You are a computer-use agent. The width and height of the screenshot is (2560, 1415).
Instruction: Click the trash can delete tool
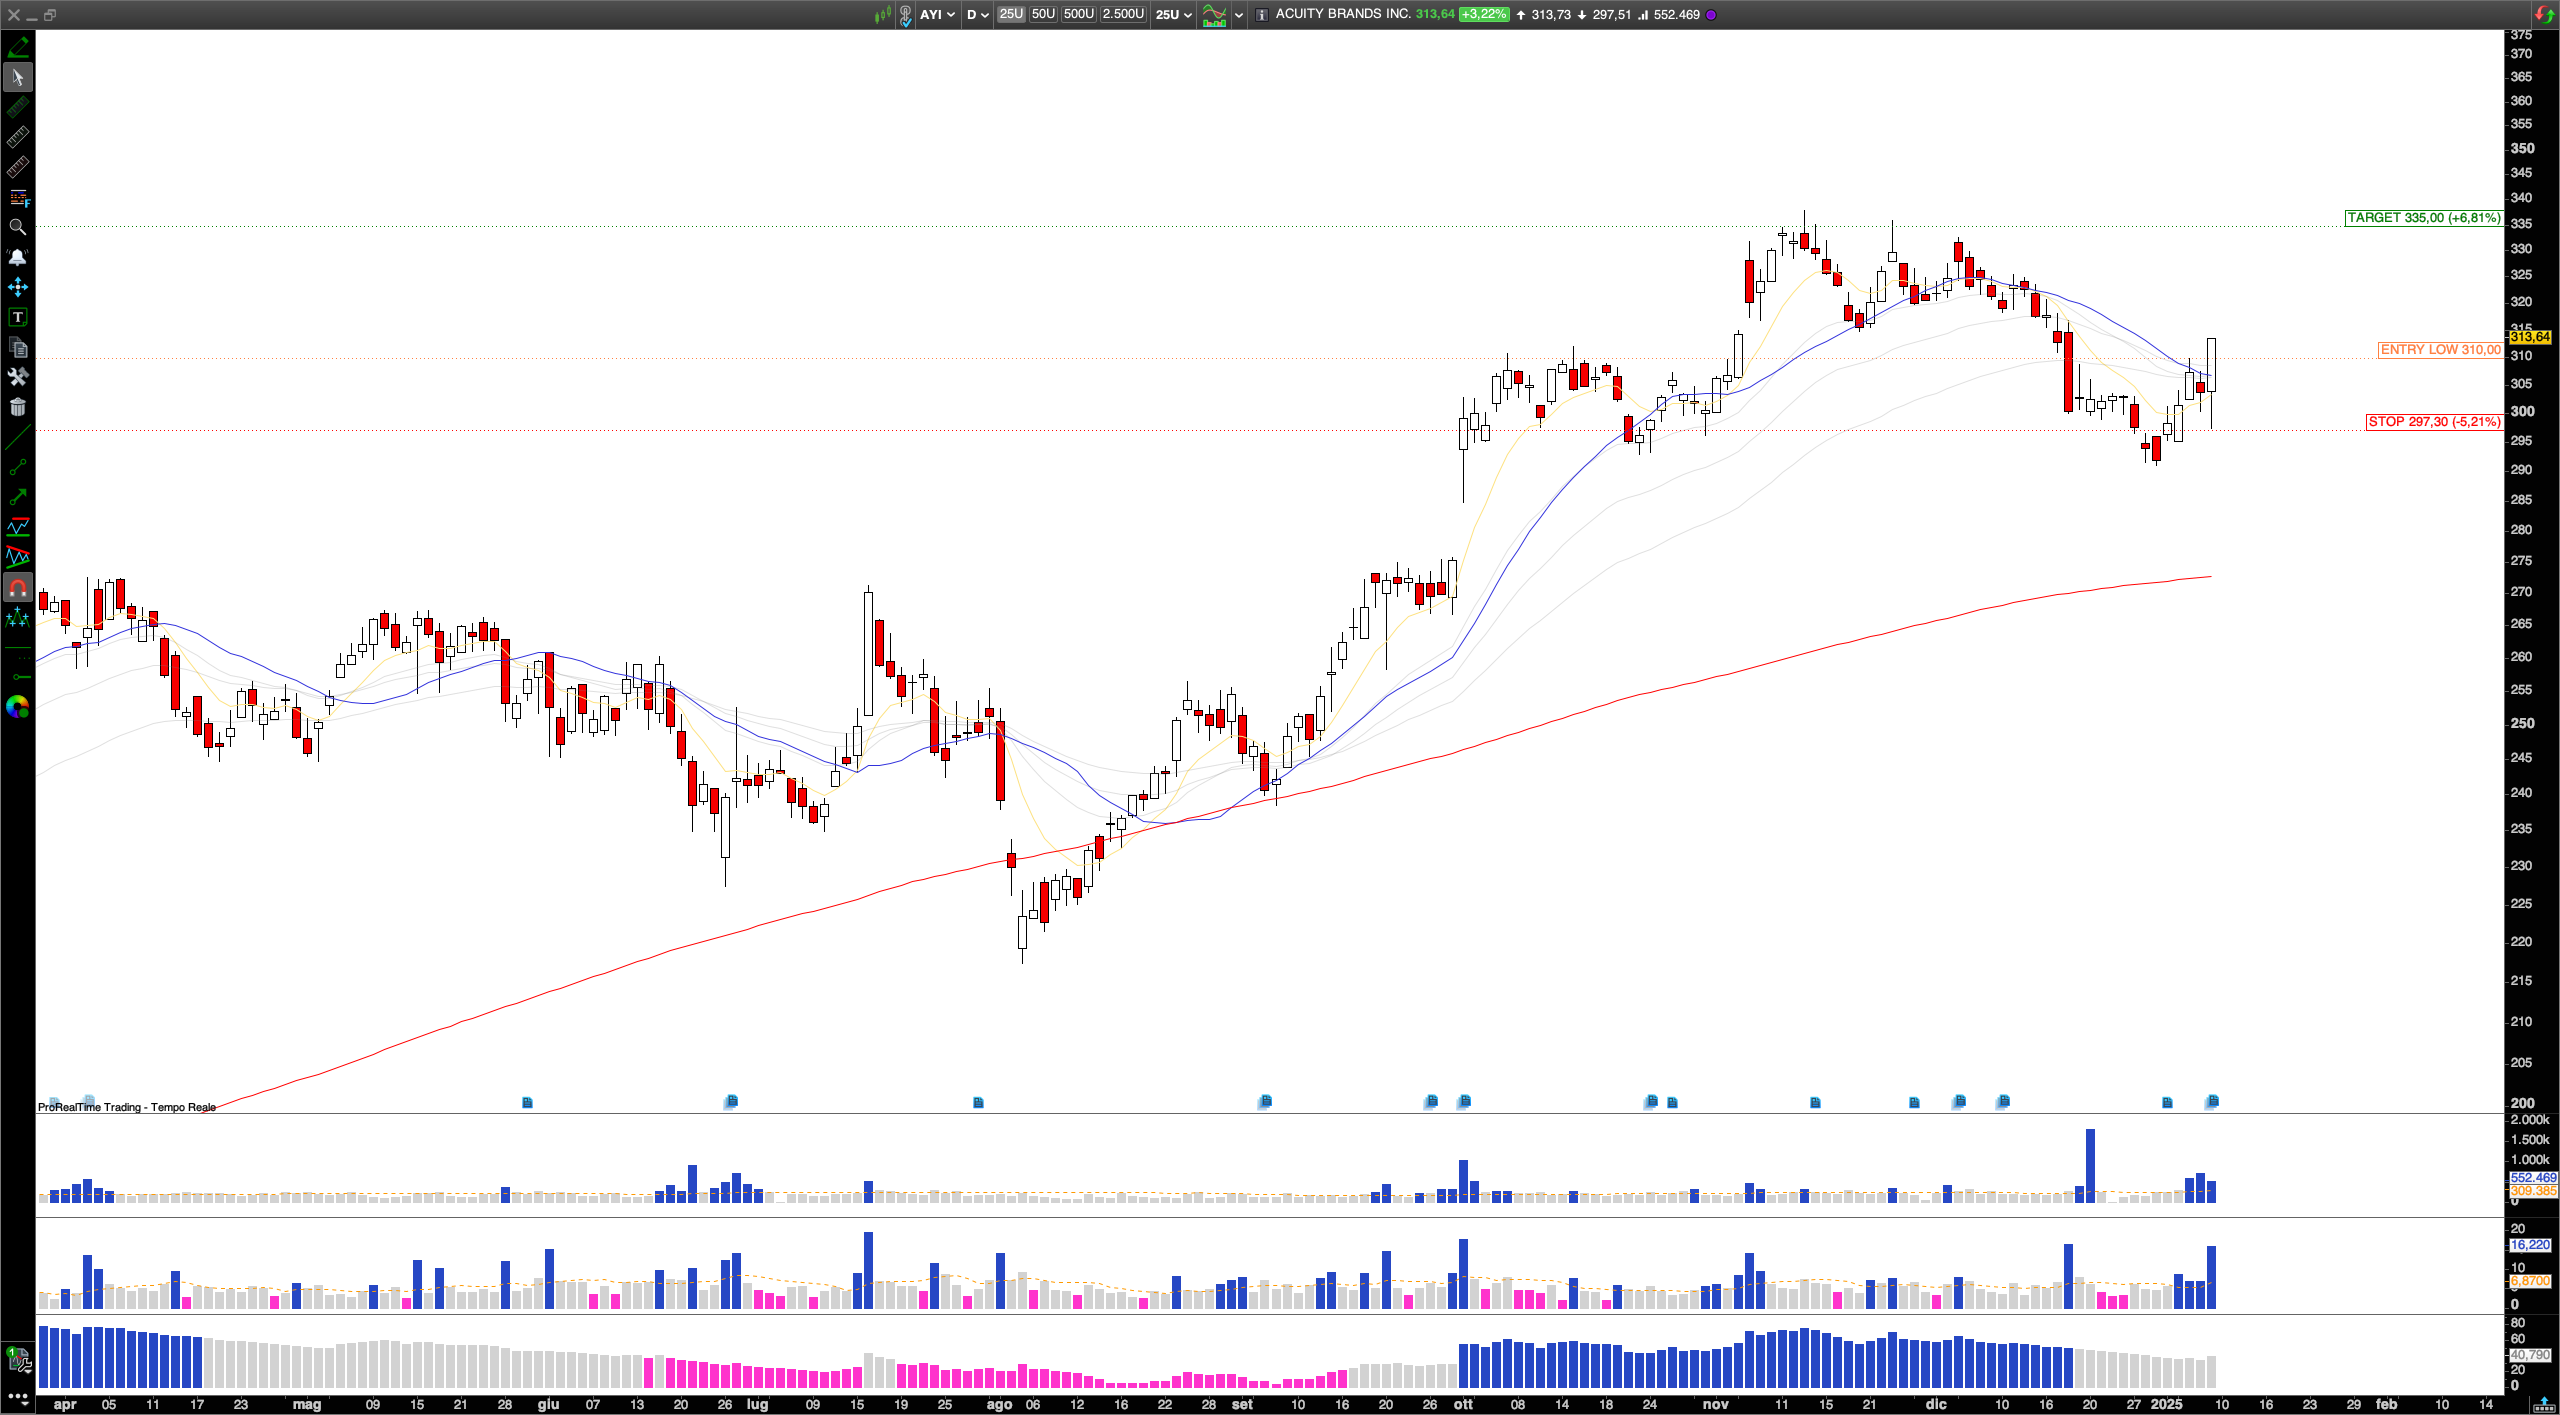coord(17,407)
